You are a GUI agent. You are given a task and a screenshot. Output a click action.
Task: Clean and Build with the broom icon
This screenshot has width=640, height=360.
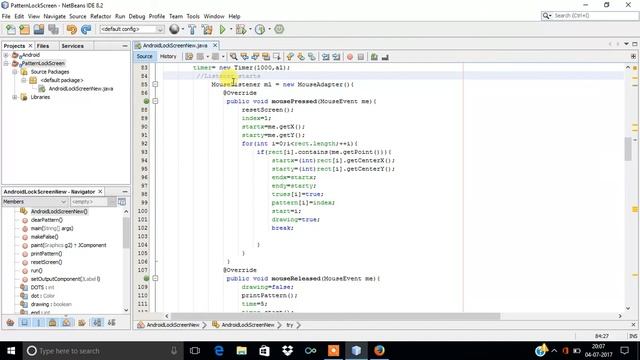[207, 29]
